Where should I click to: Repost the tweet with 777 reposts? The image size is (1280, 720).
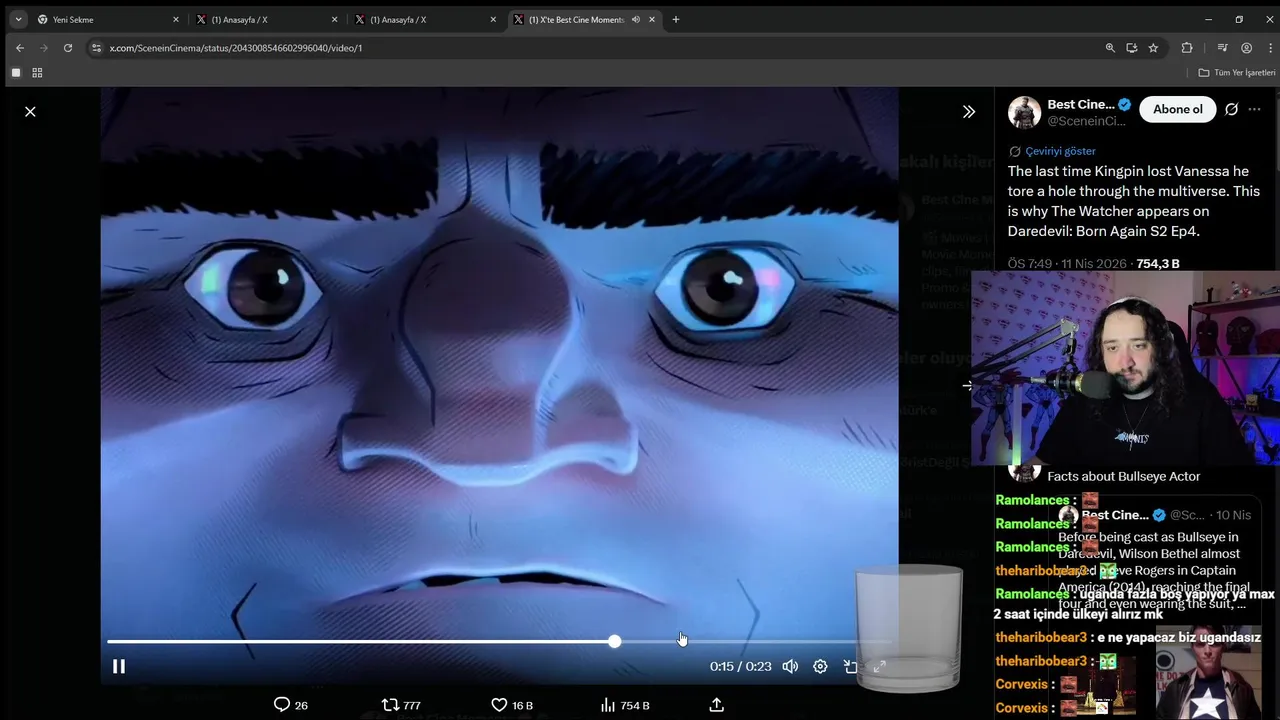[401, 705]
